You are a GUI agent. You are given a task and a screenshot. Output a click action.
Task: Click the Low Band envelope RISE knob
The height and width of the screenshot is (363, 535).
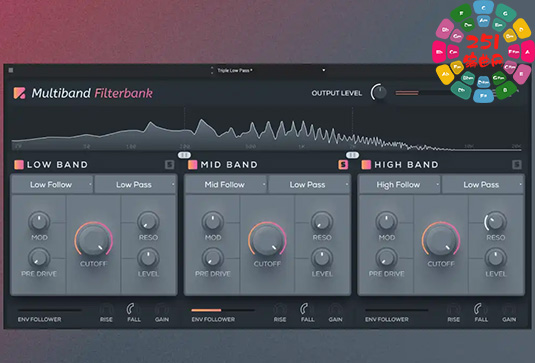[106, 309]
